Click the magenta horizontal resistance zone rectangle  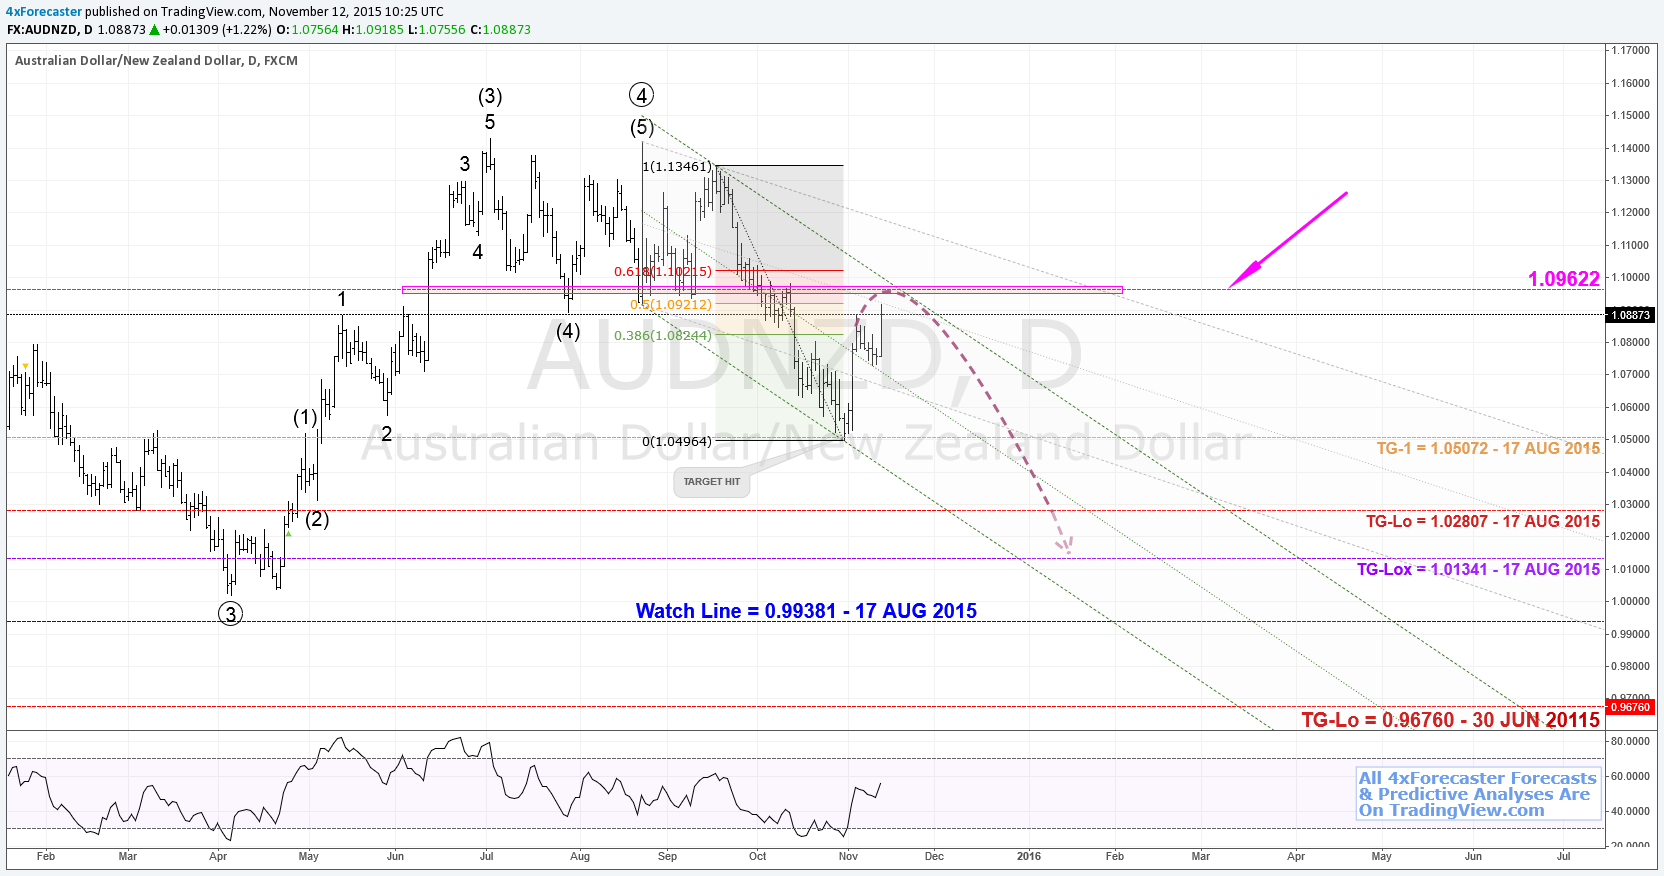click(x=762, y=290)
